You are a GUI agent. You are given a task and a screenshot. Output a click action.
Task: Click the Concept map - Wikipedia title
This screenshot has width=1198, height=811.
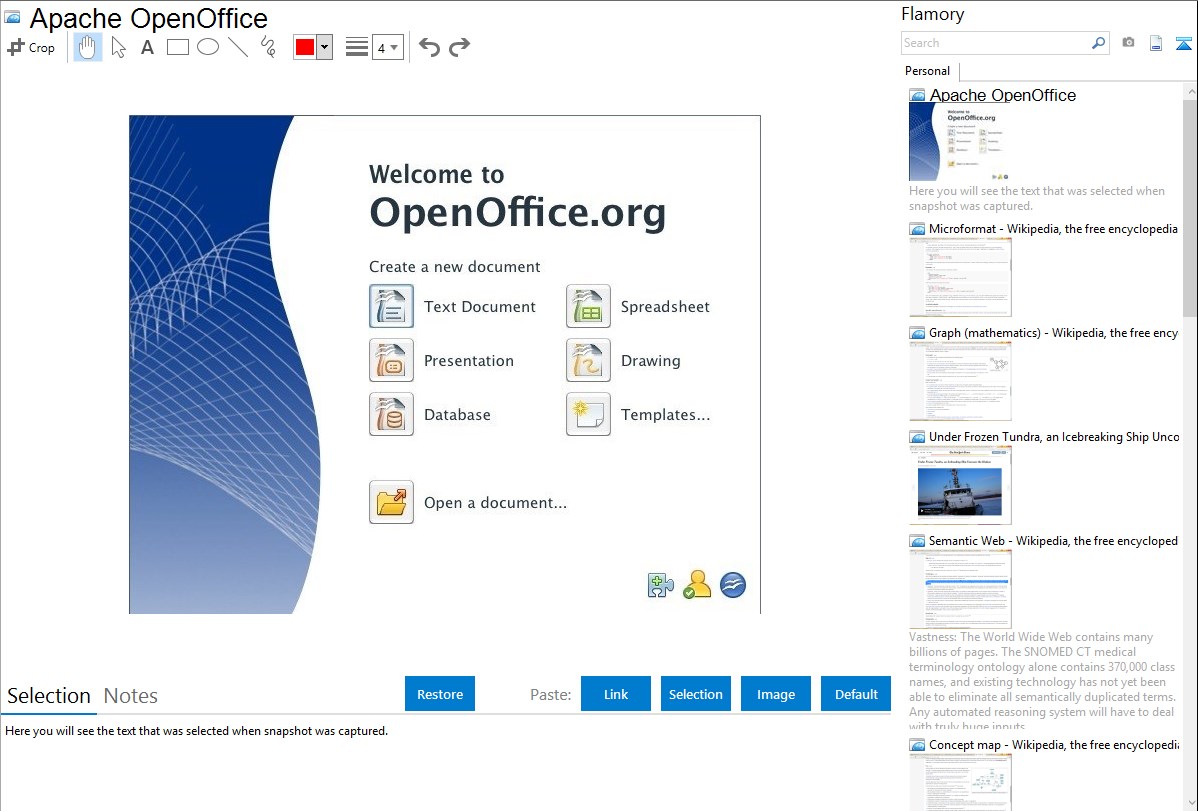(1053, 744)
